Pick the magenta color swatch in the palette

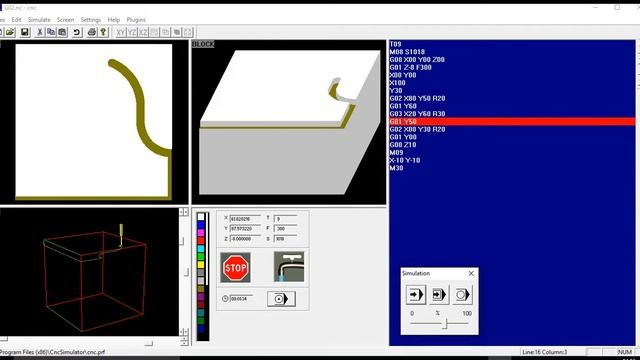point(201,232)
